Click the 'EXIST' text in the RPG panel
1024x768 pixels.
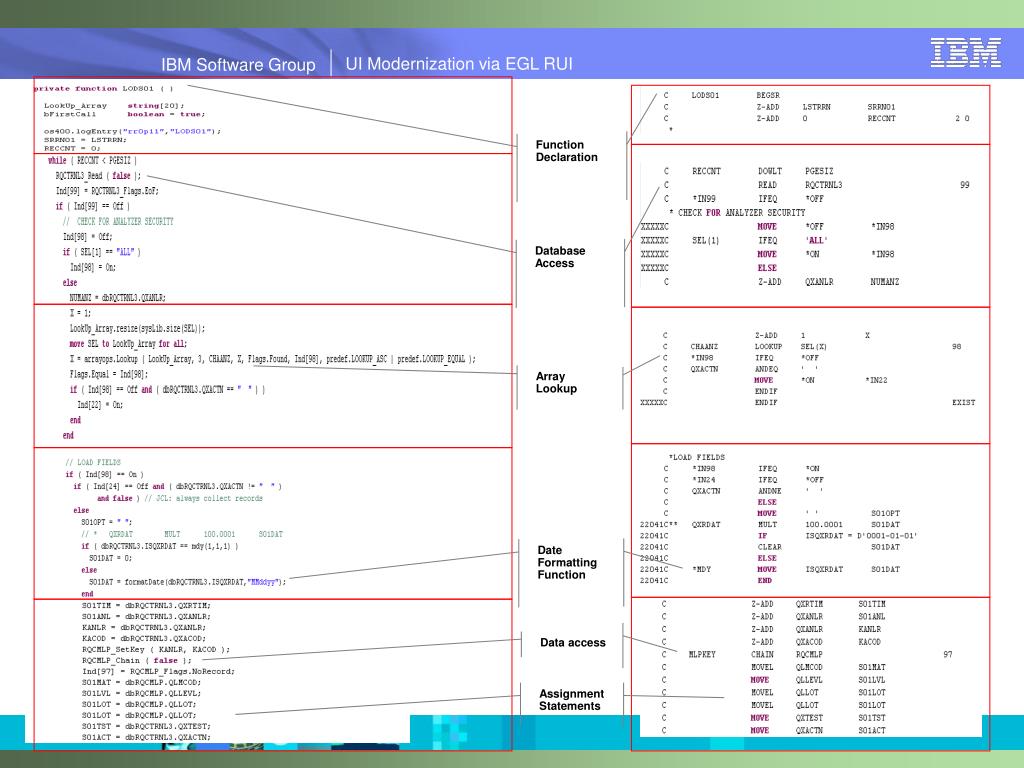[964, 402]
